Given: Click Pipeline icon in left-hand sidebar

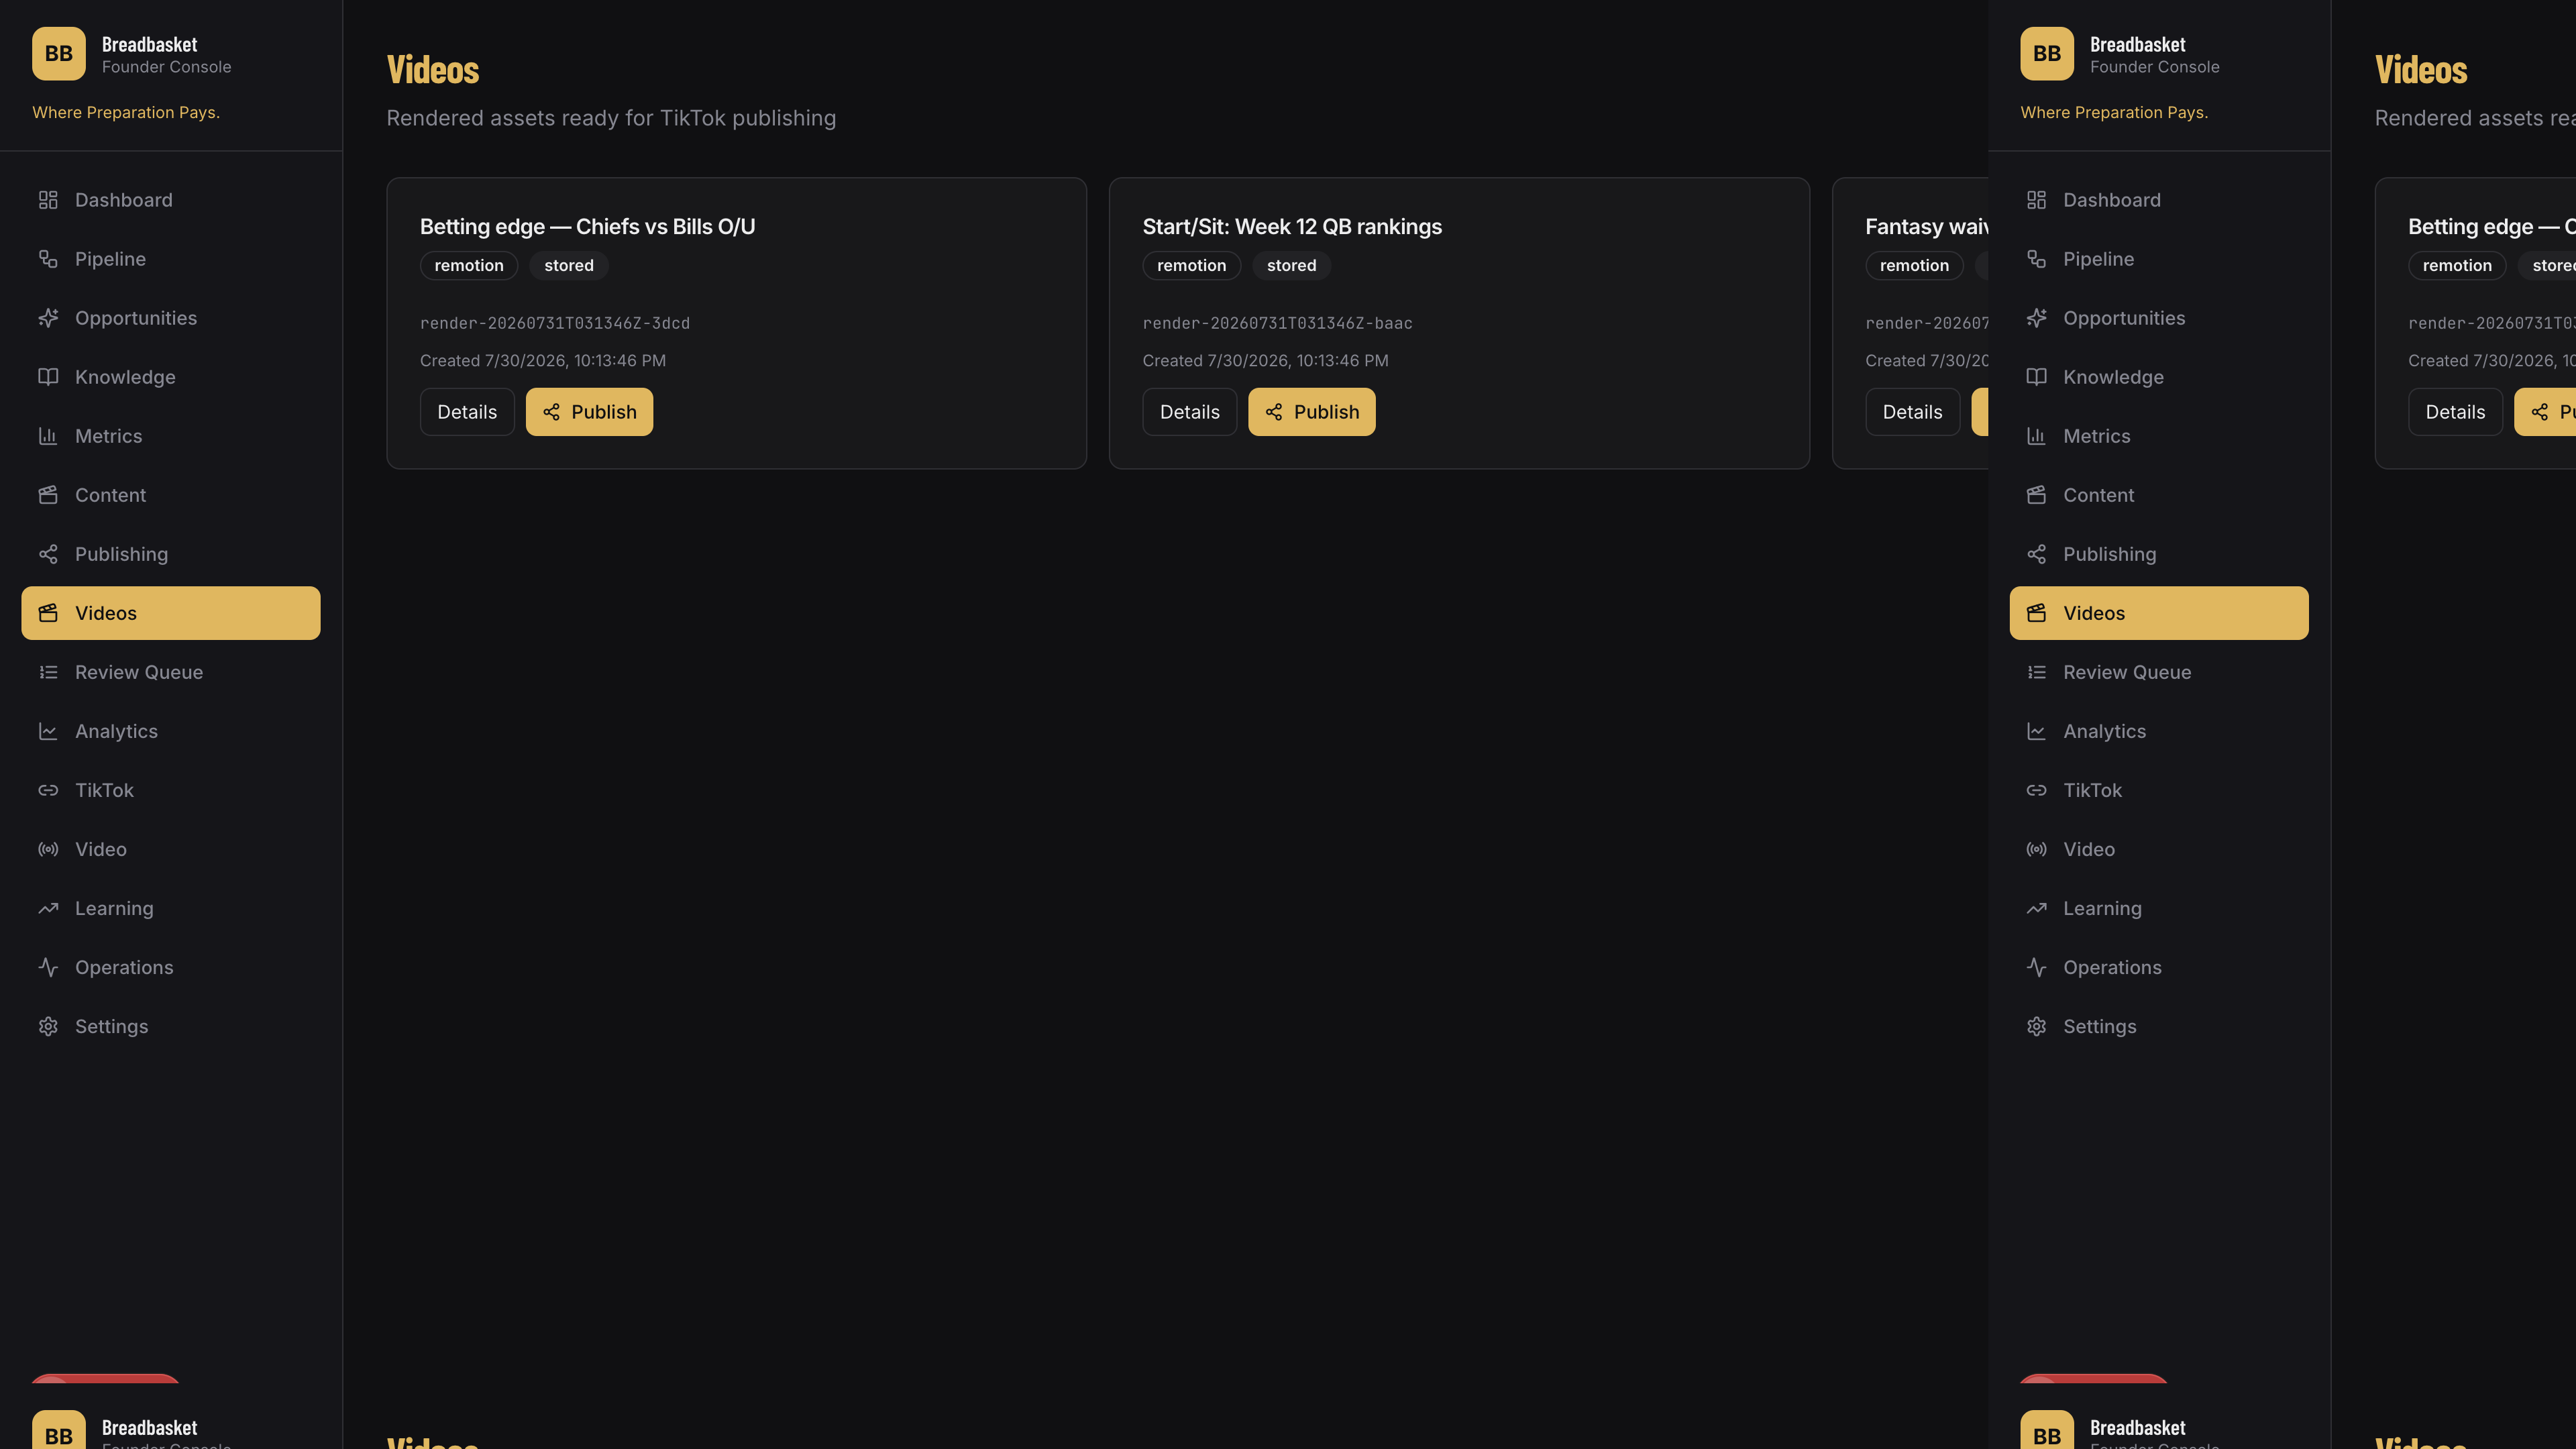Looking at the screenshot, I should [x=48, y=259].
